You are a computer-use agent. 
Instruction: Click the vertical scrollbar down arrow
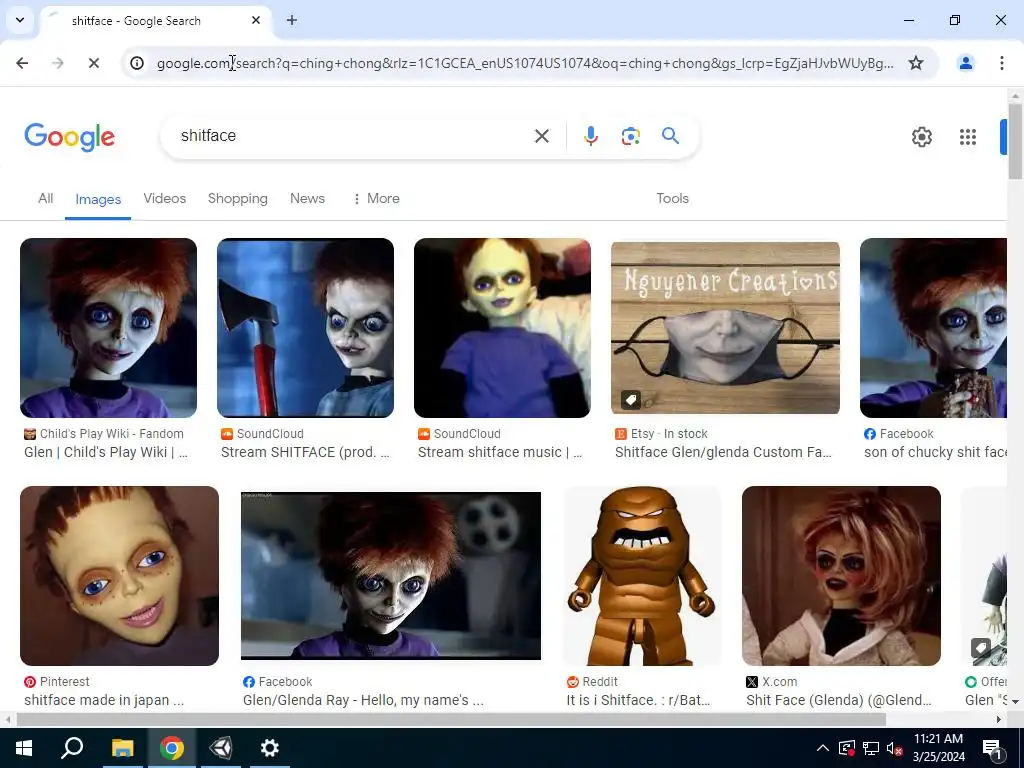tap(1015, 702)
